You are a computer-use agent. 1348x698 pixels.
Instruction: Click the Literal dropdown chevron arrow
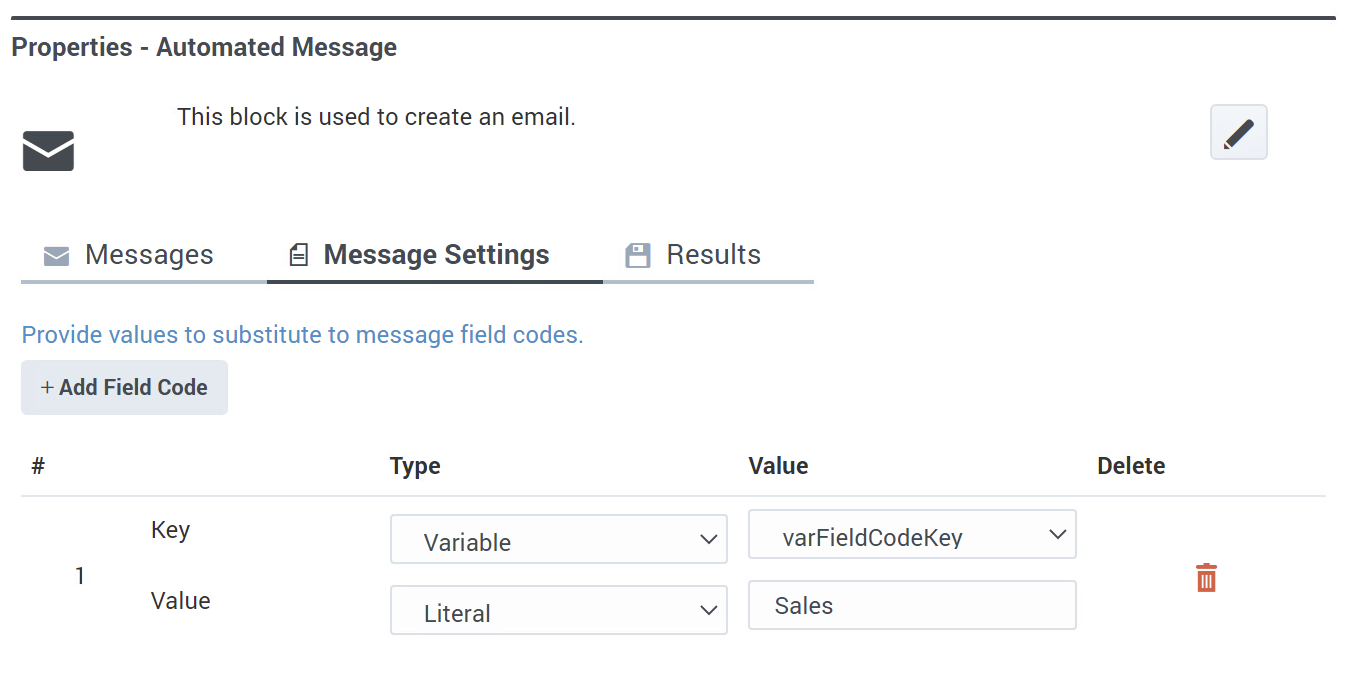(x=708, y=611)
